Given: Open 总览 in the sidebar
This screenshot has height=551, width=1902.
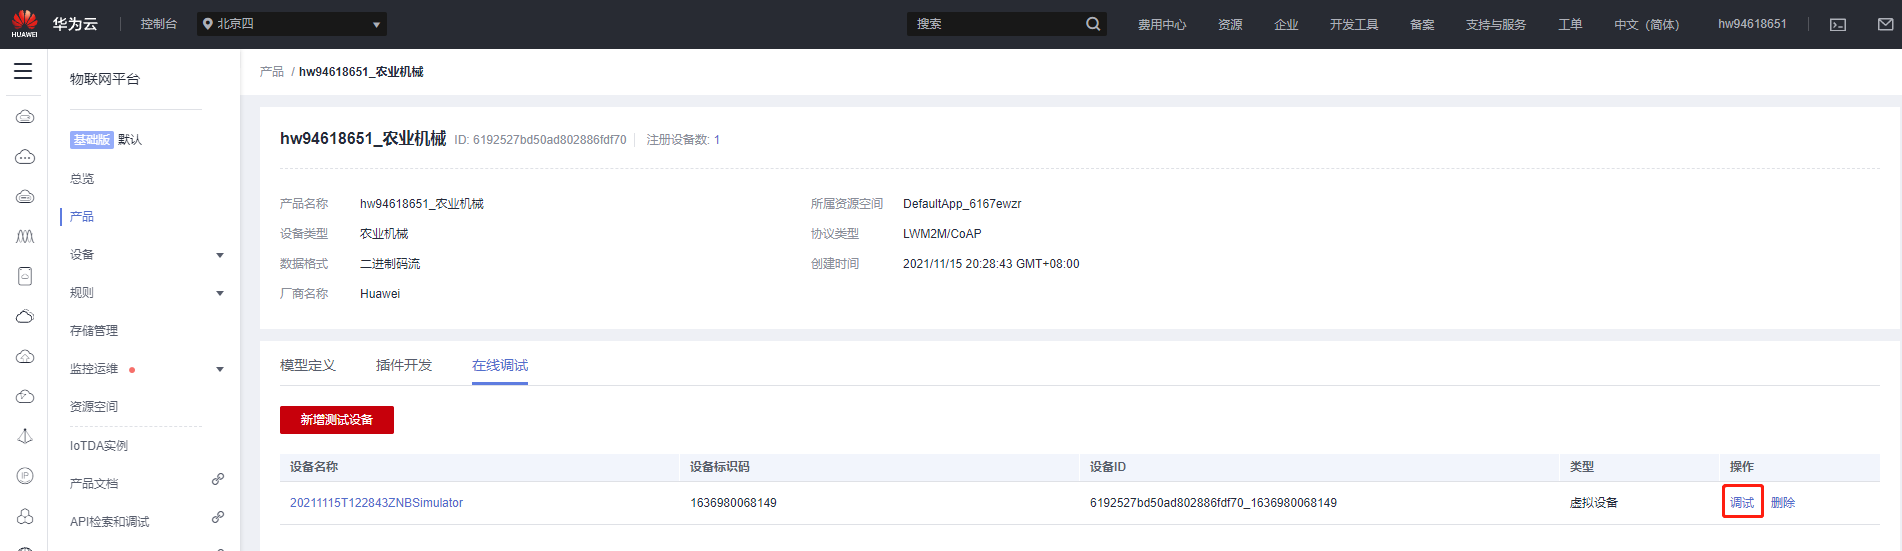Looking at the screenshot, I should [82, 179].
